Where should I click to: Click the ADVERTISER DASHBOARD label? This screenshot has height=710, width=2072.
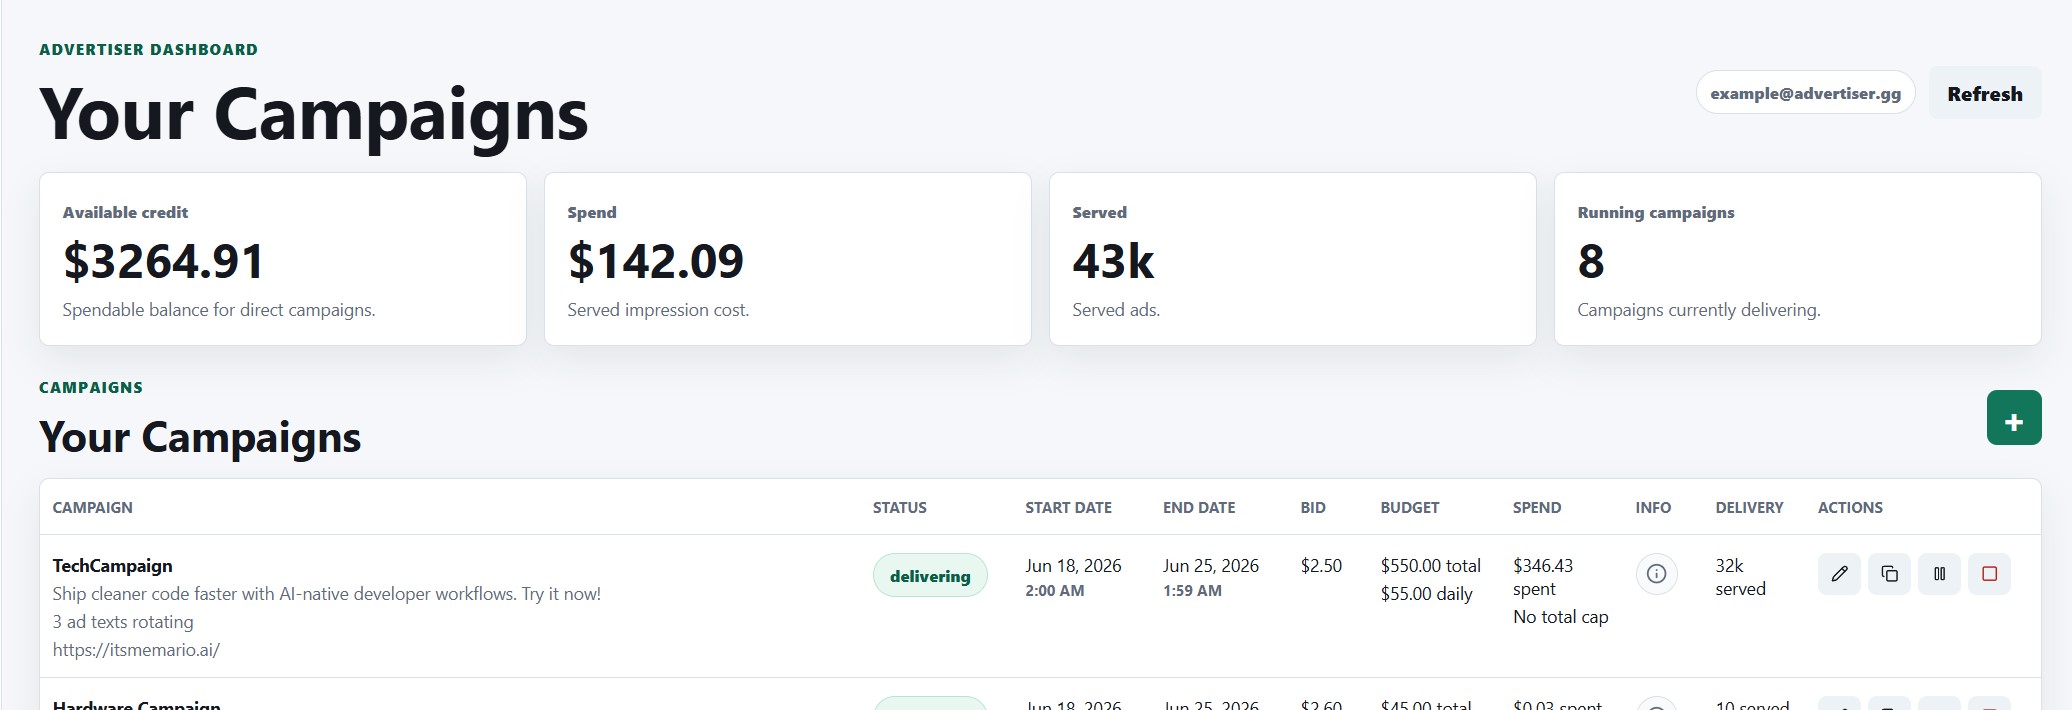148,50
